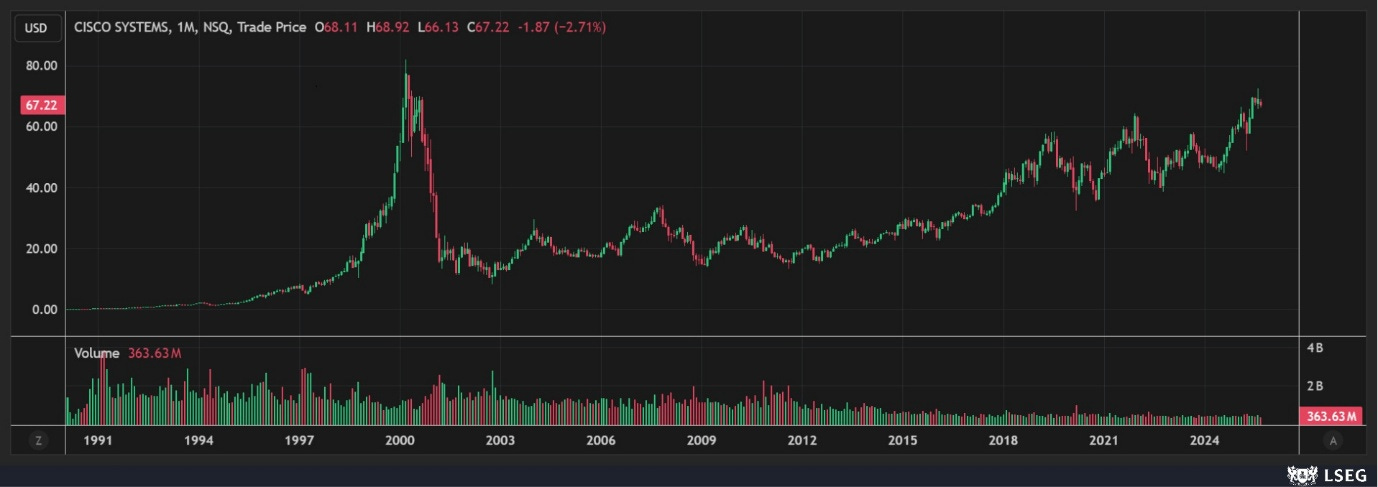Click the 60.00 price axis label

click(41, 127)
